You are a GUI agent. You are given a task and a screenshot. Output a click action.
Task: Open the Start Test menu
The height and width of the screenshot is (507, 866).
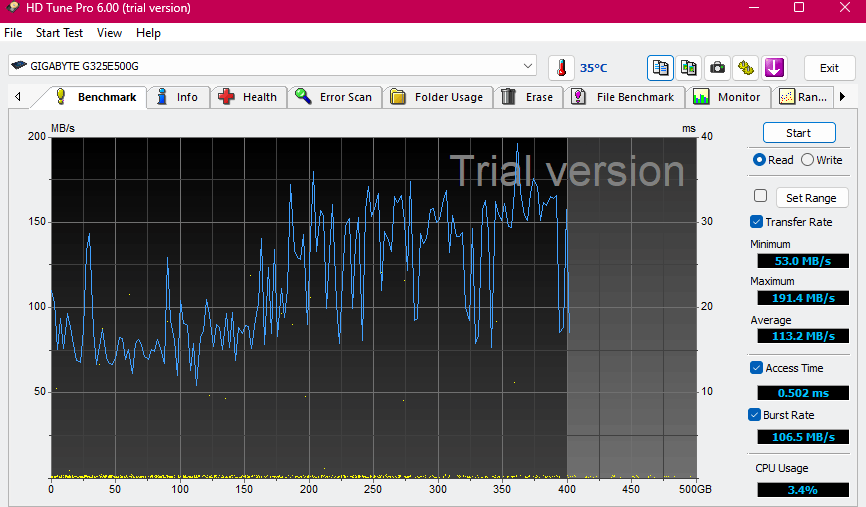[x=59, y=33]
